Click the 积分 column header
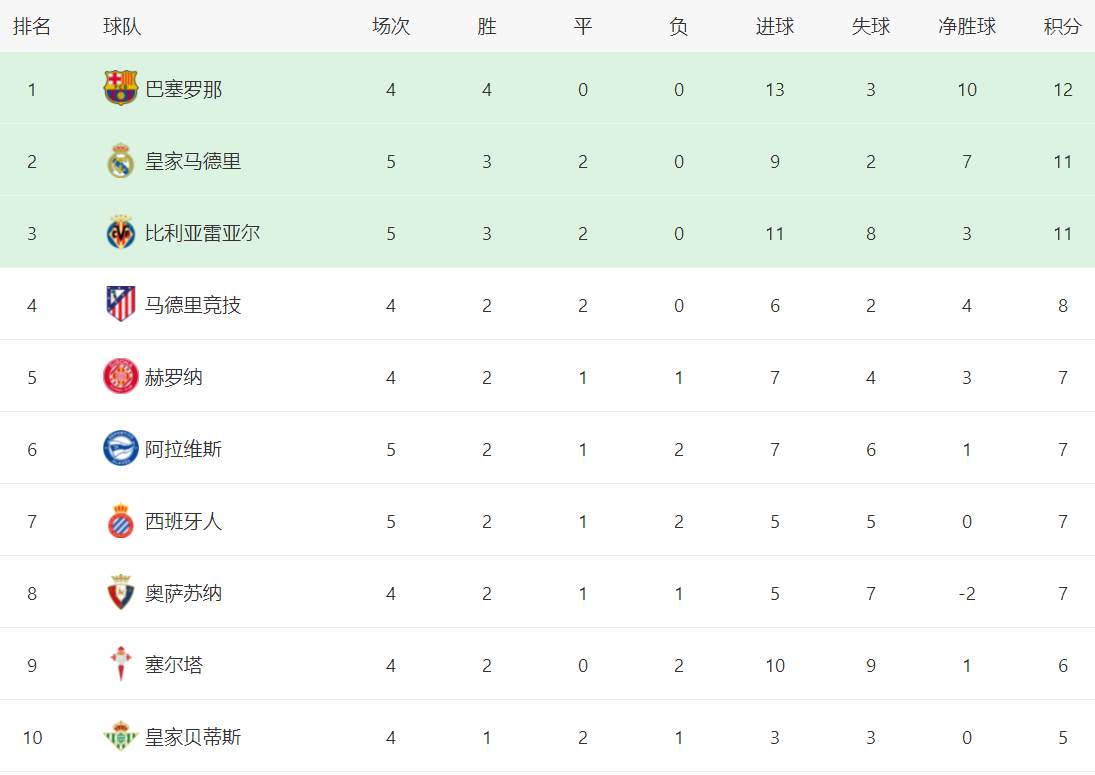Viewport: 1095px width, 775px height. (x=1062, y=27)
